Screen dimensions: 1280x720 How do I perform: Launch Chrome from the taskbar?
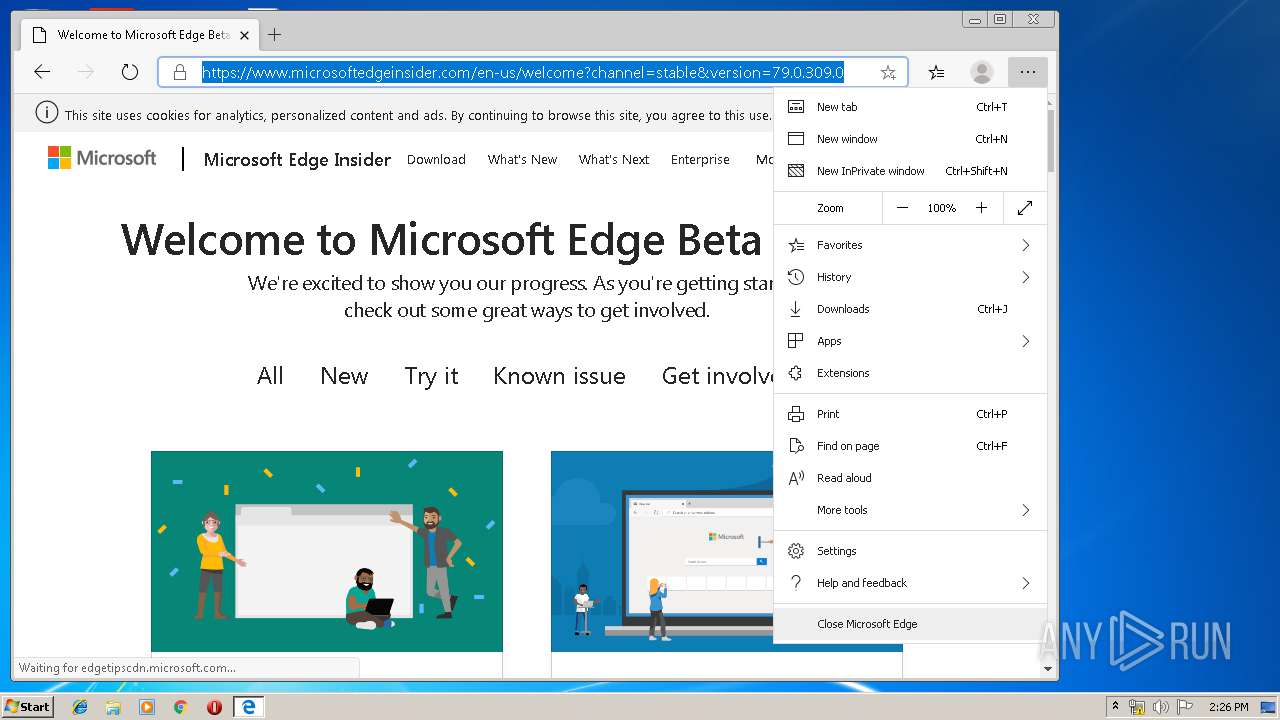(x=180, y=707)
